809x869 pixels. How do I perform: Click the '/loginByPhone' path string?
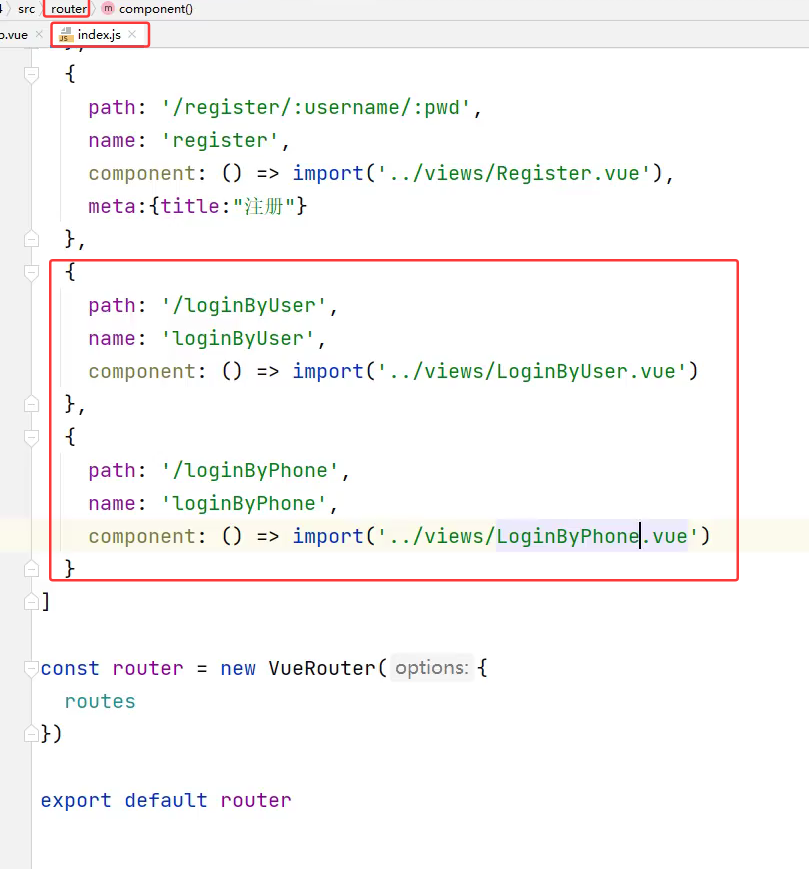tap(250, 470)
